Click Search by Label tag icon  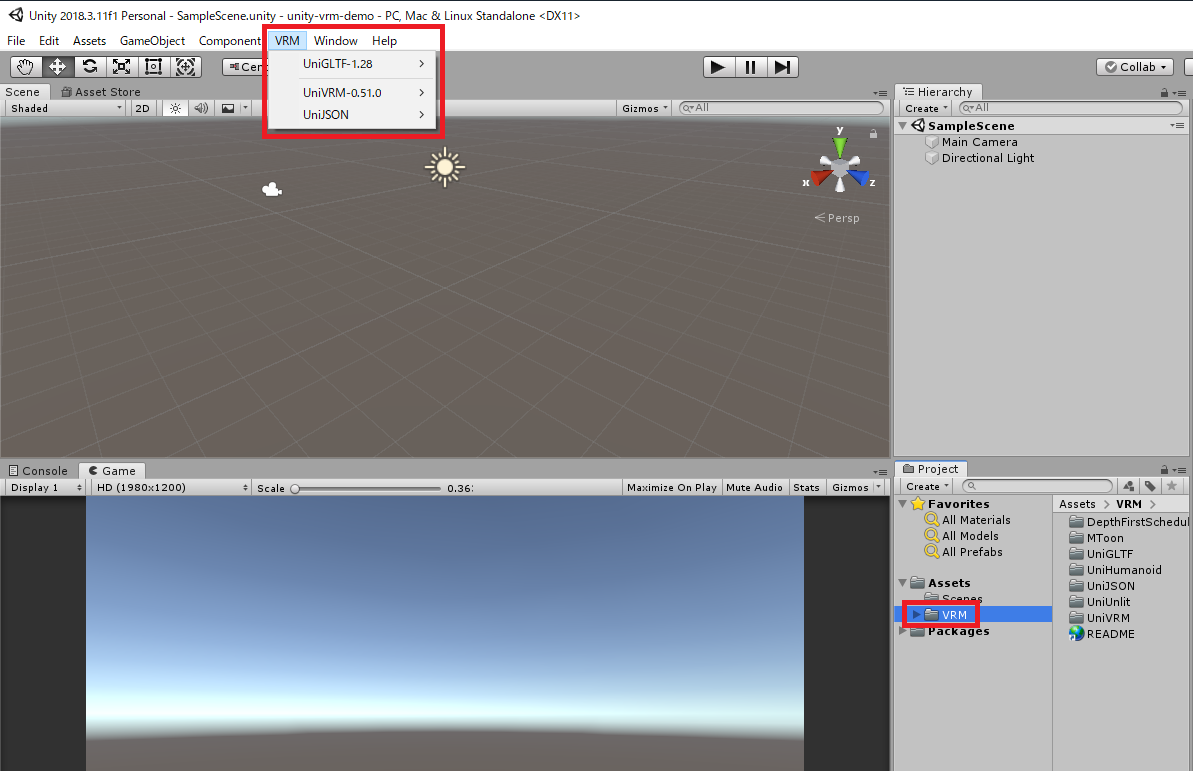(1150, 486)
